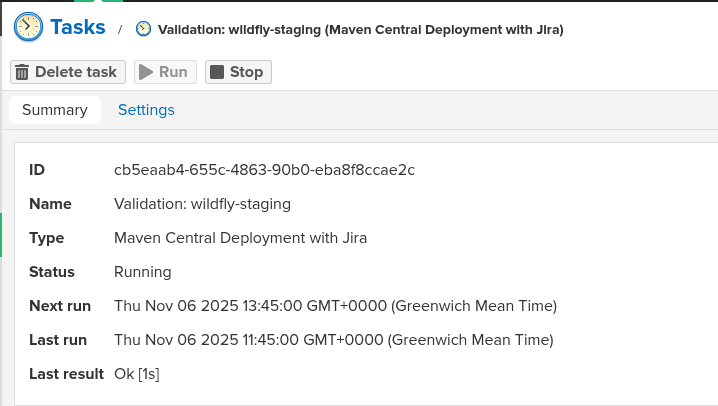Open the Tasks breadcrumb heading
This screenshot has height=406, width=718.
coord(77,28)
